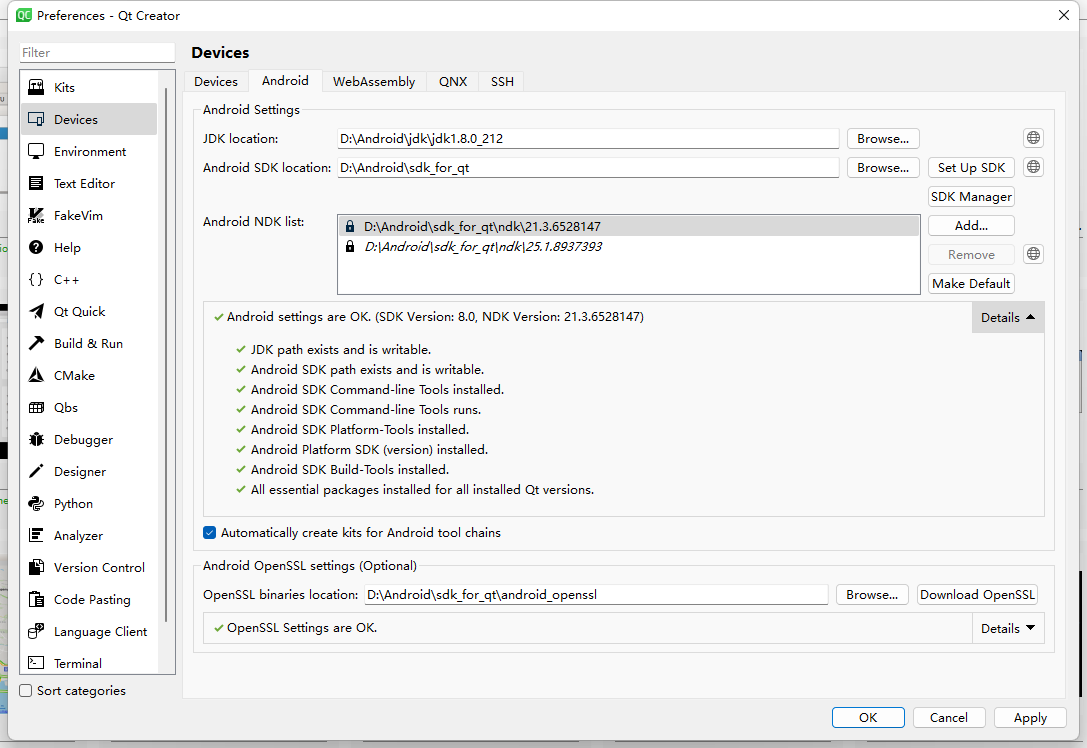Screen dimensions: 1087x748
Task: Browse for OpenSSL binaries location
Action: [871, 595]
